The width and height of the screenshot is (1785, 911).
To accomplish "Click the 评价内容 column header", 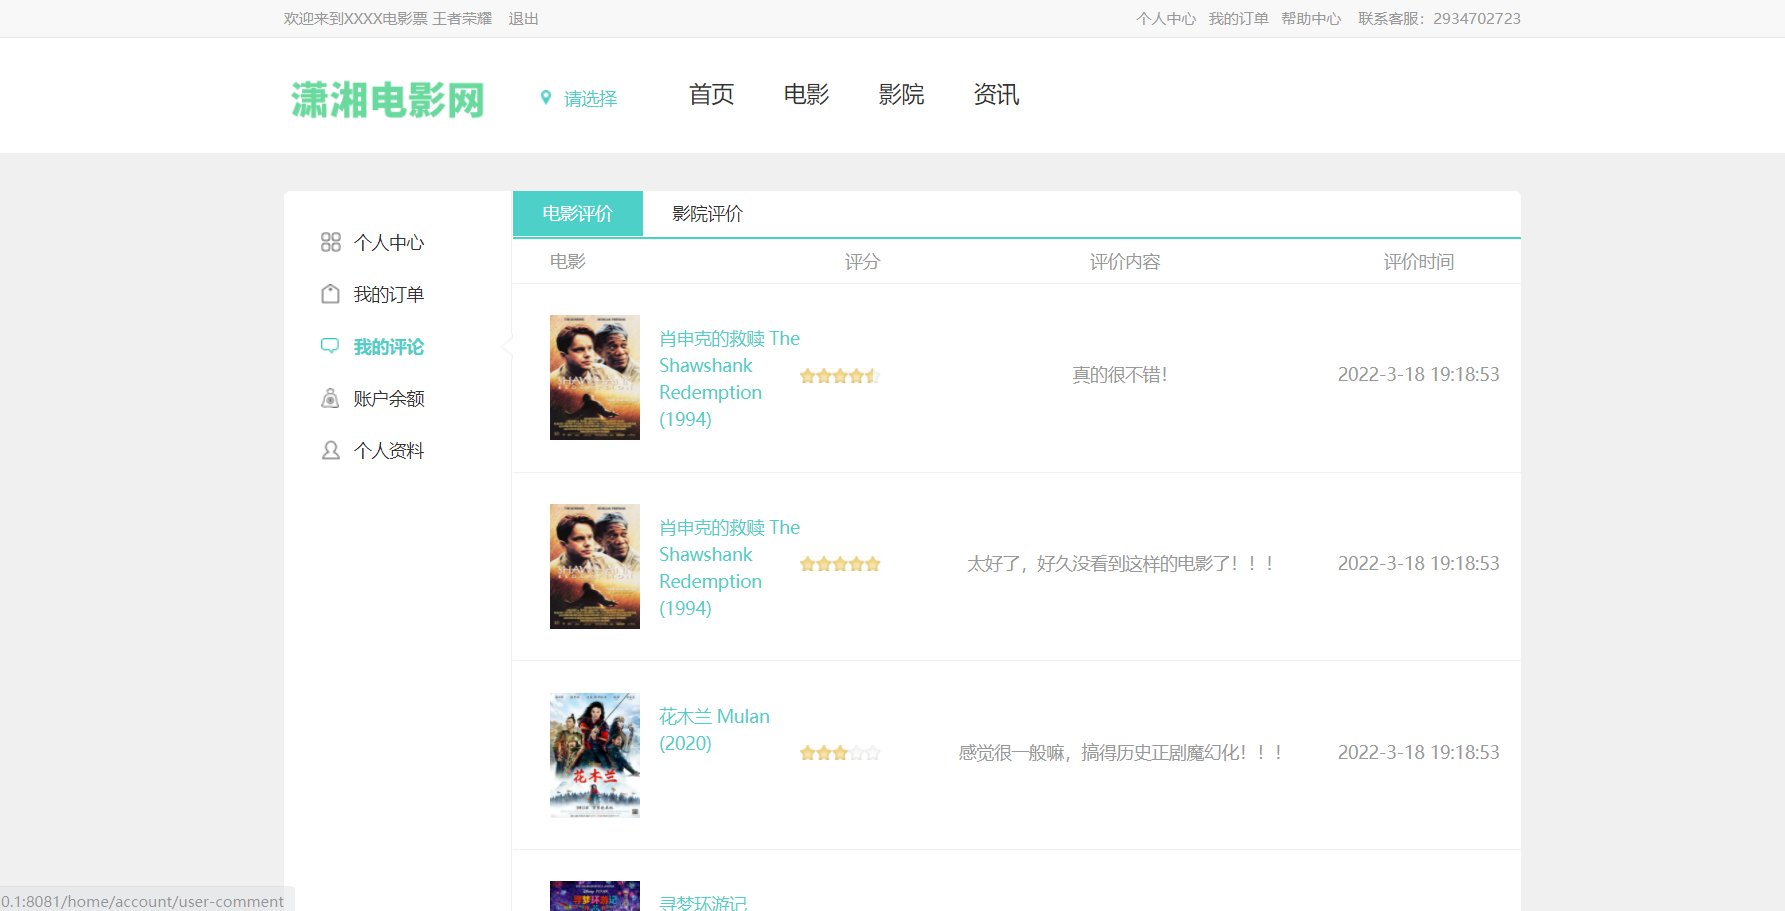I will coord(1125,262).
